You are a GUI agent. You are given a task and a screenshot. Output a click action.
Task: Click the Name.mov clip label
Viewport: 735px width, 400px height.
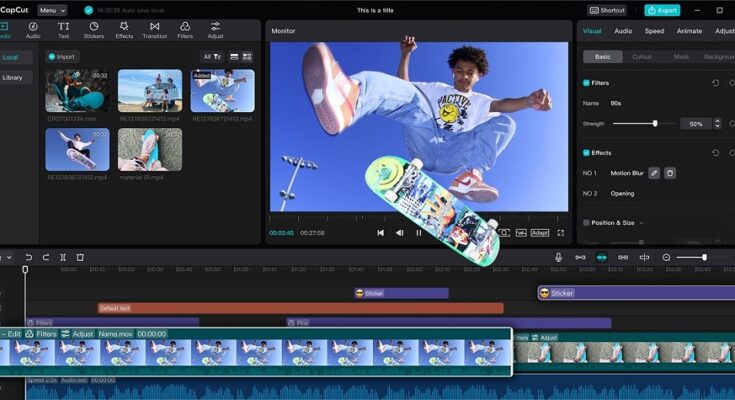click(115, 334)
